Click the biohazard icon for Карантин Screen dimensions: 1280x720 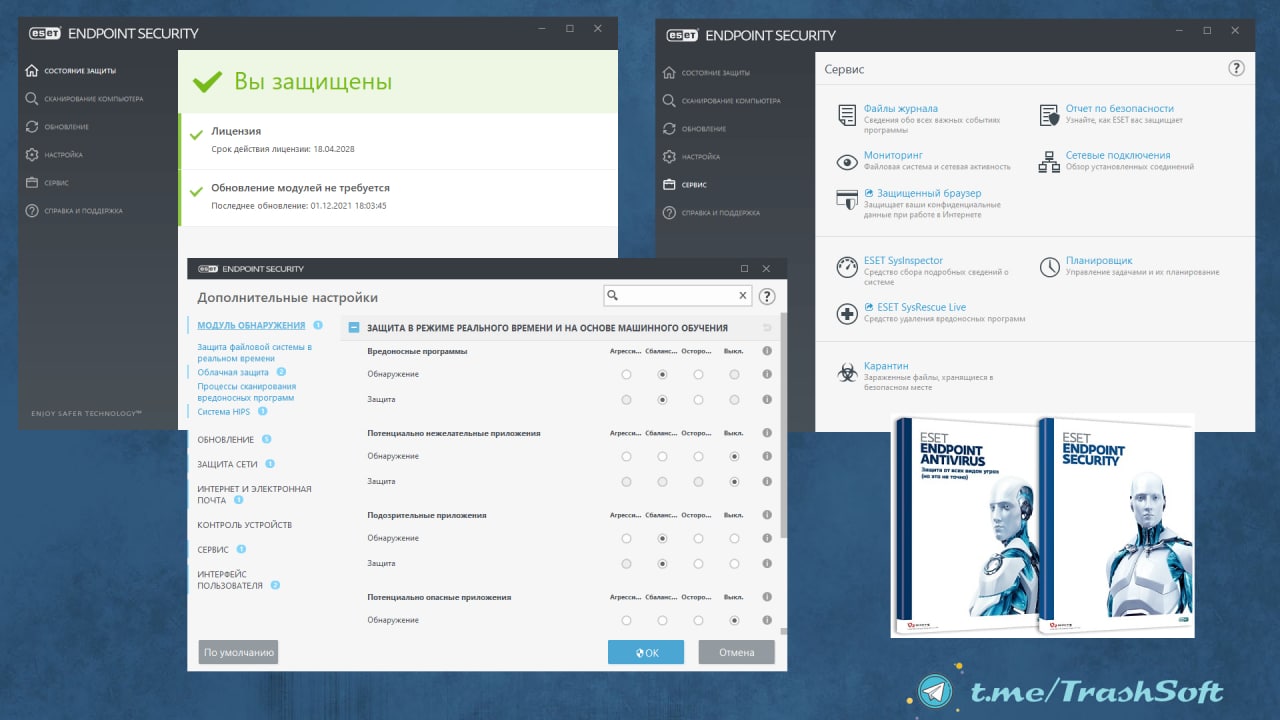[x=847, y=372]
